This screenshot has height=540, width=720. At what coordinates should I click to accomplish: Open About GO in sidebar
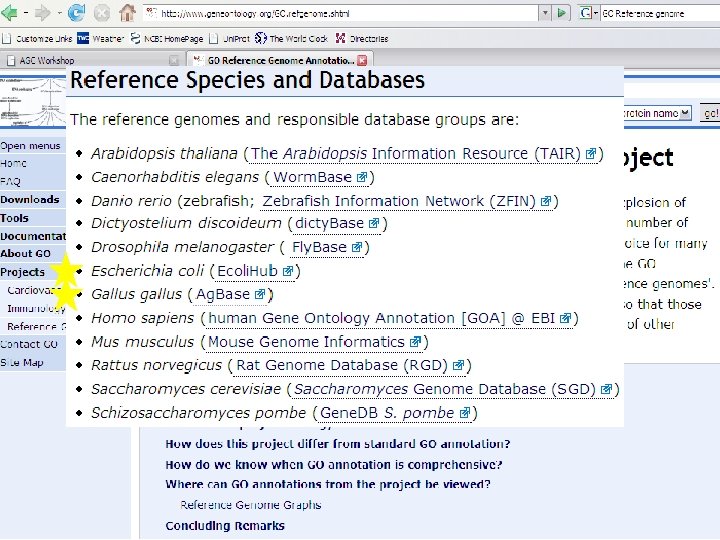click(25, 253)
